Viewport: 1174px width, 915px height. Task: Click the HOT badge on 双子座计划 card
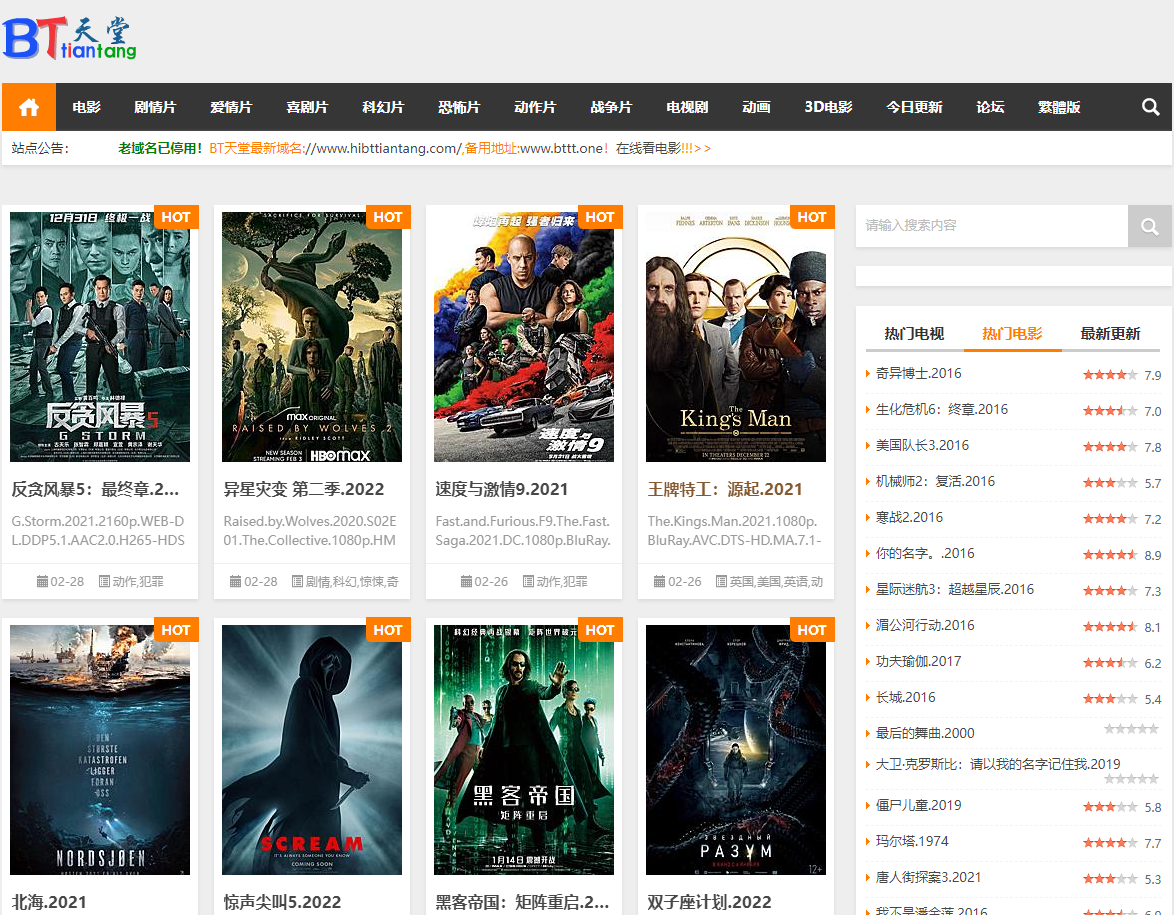click(x=812, y=630)
